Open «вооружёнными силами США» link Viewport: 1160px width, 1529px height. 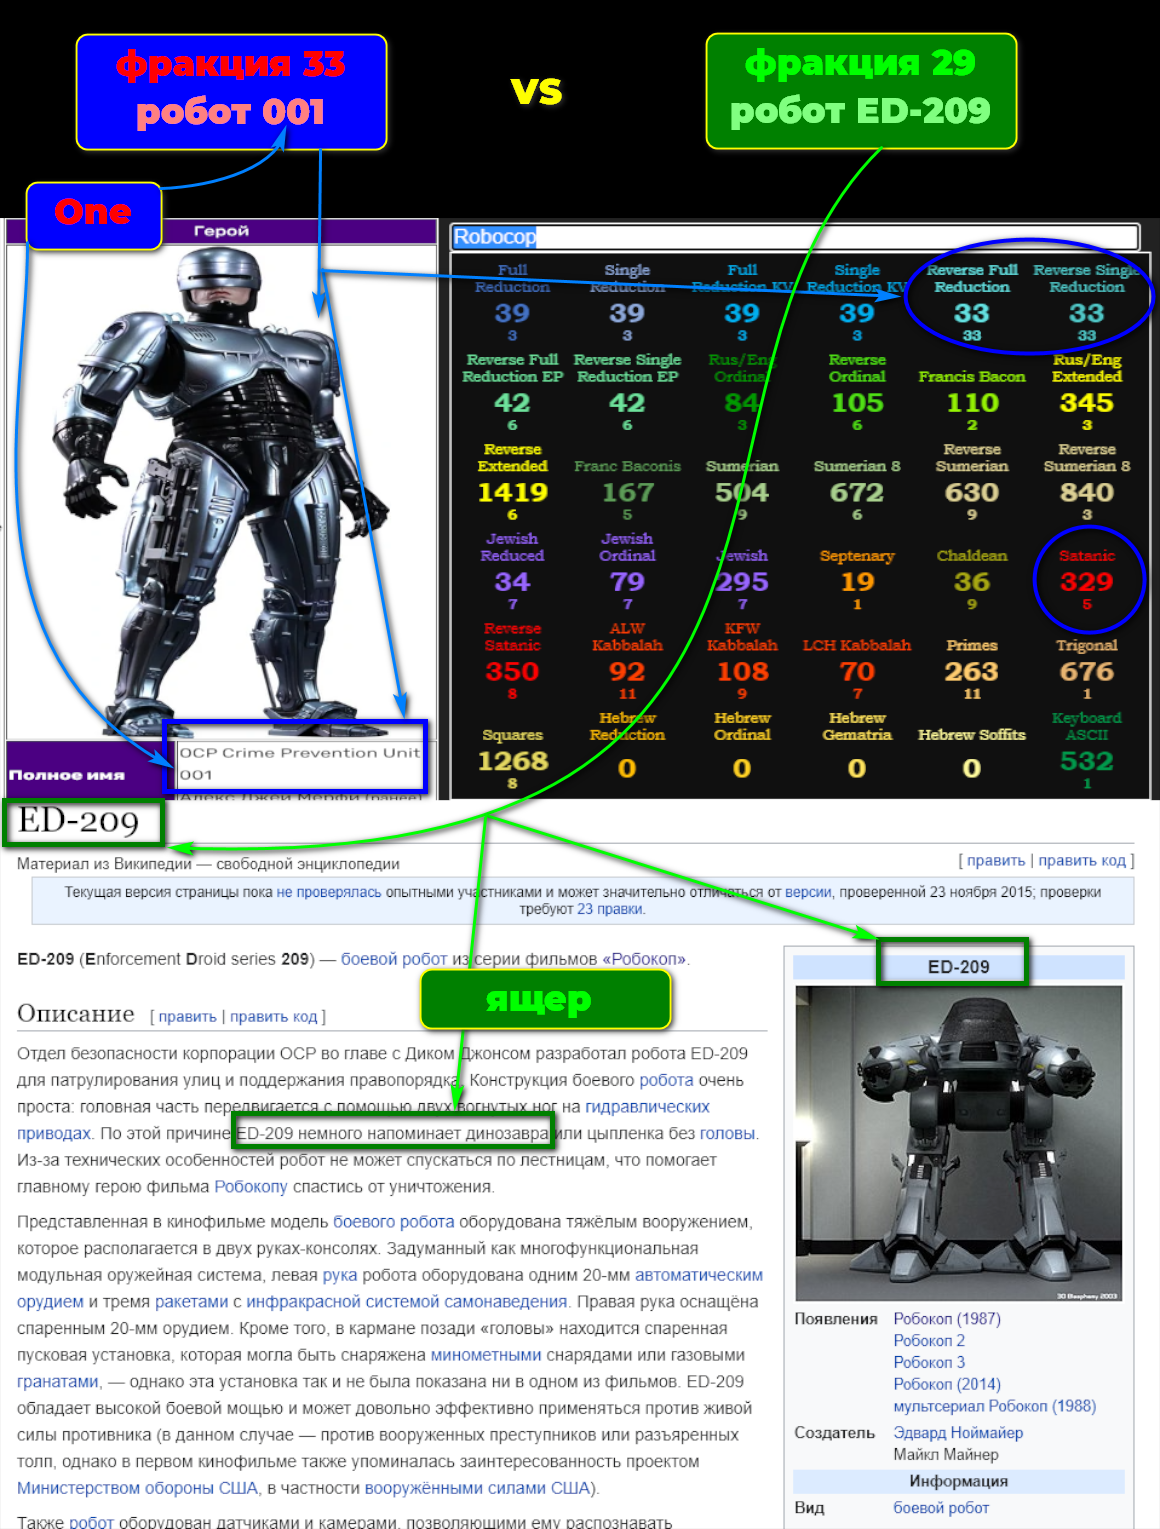coord(478,1488)
